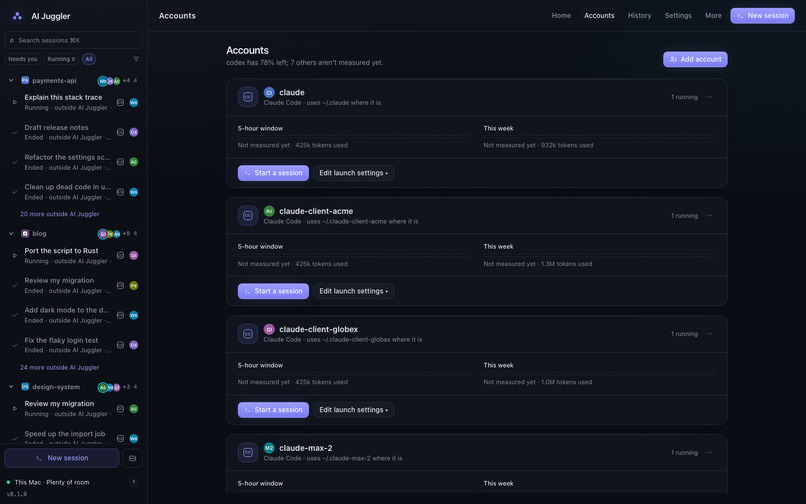Open Edit launch settings dropdown for claude-client-acme
The height and width of the screenshot is (504, 806).
coord(354,291)
